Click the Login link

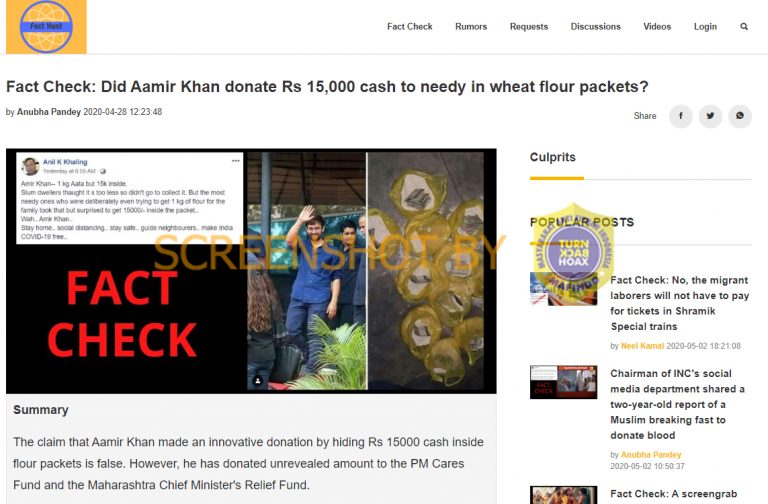click(705, 26)
